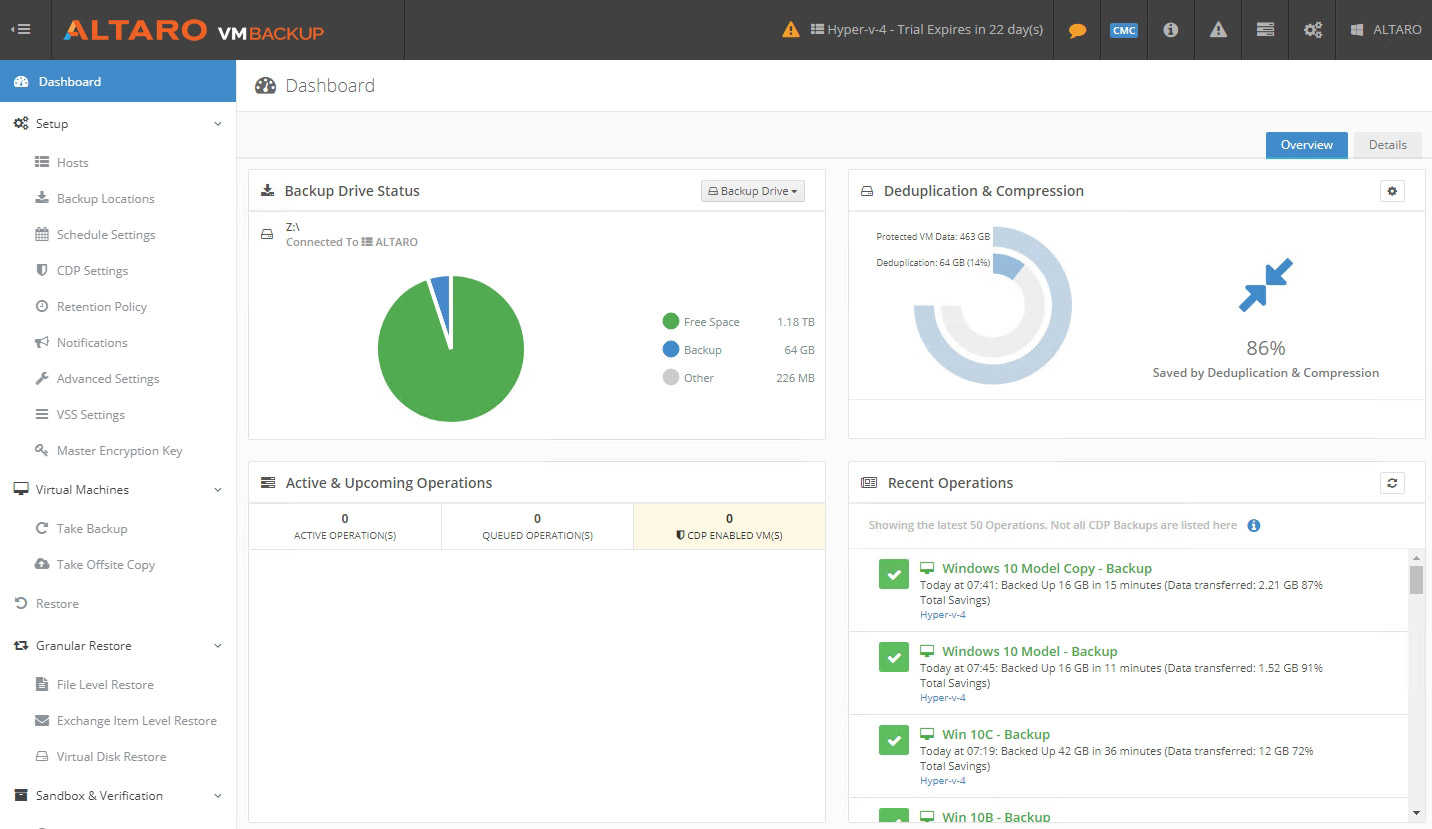1432x829 pixels.
Task: Open the CMC console icon
Action: point(1123,30)
